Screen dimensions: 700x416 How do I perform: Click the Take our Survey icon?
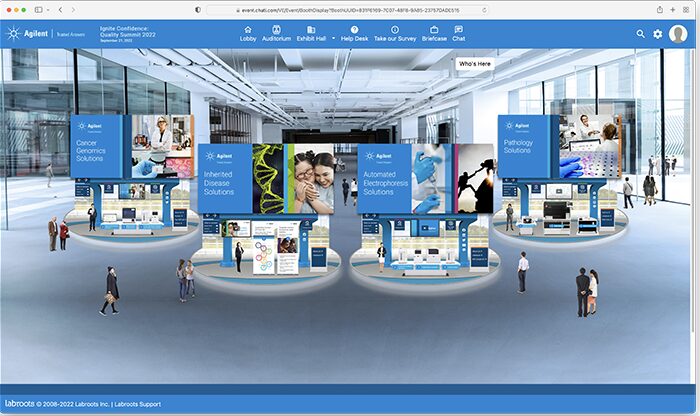tap(395, 33)
